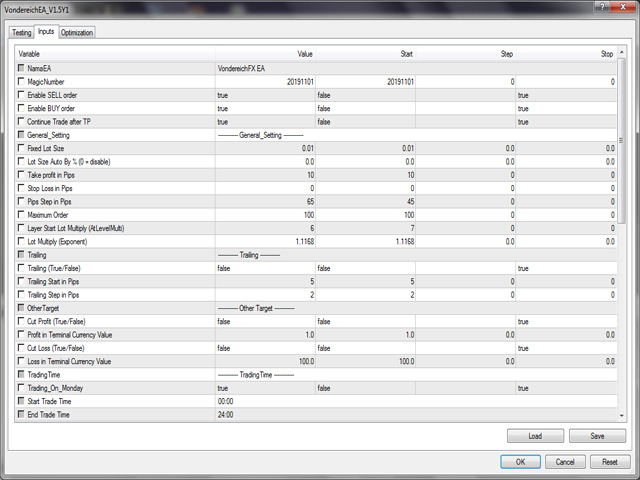Click the Stop column header
This screenshot has width=640, height=480.
pos(566,54)
